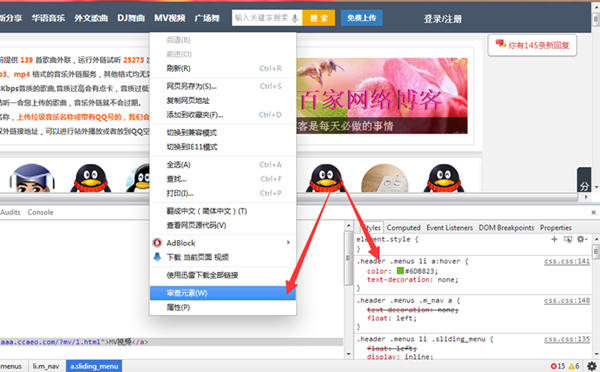Choose 下载当前页面视频 menu entry
The height and width of the screenshot is (372, 600).
click(223, 257)
